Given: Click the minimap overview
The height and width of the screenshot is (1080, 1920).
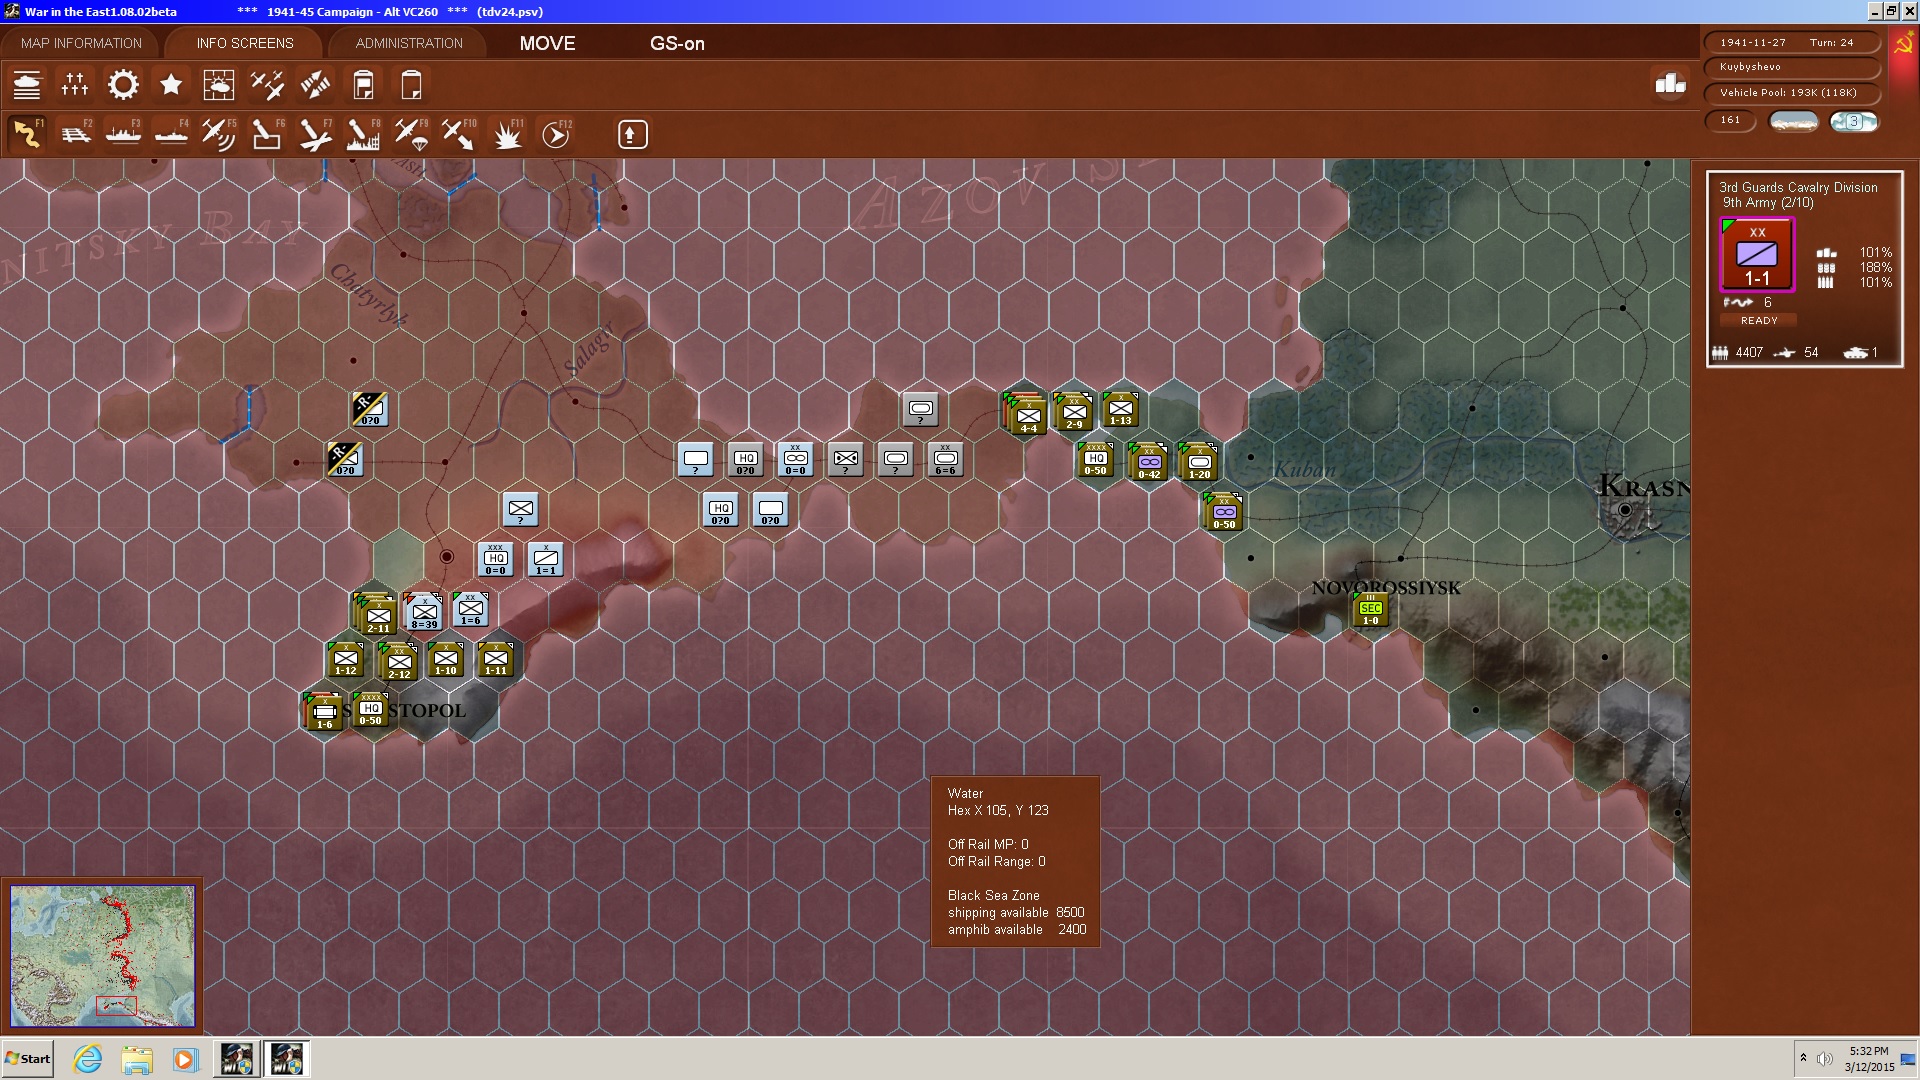Looking at the screenshot, I should [102, 956].
